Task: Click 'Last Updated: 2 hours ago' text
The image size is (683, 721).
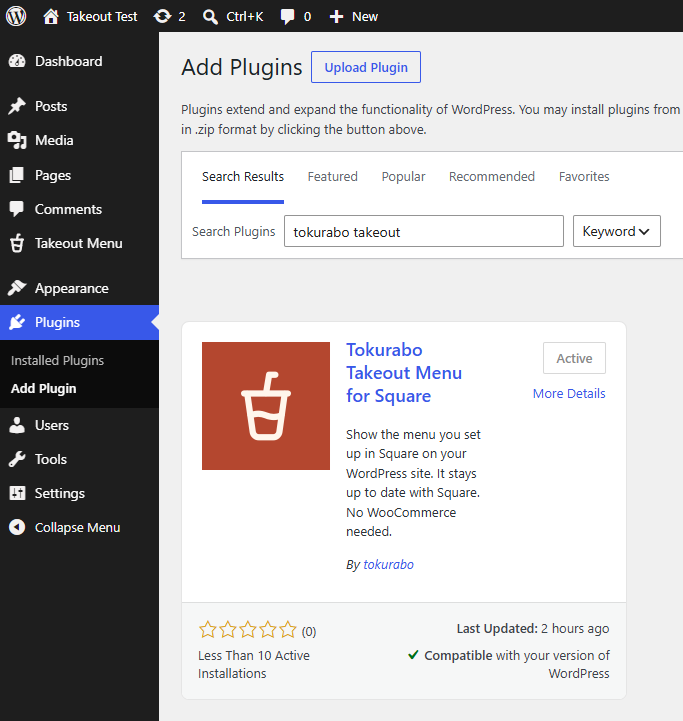Action: [533, 629]
